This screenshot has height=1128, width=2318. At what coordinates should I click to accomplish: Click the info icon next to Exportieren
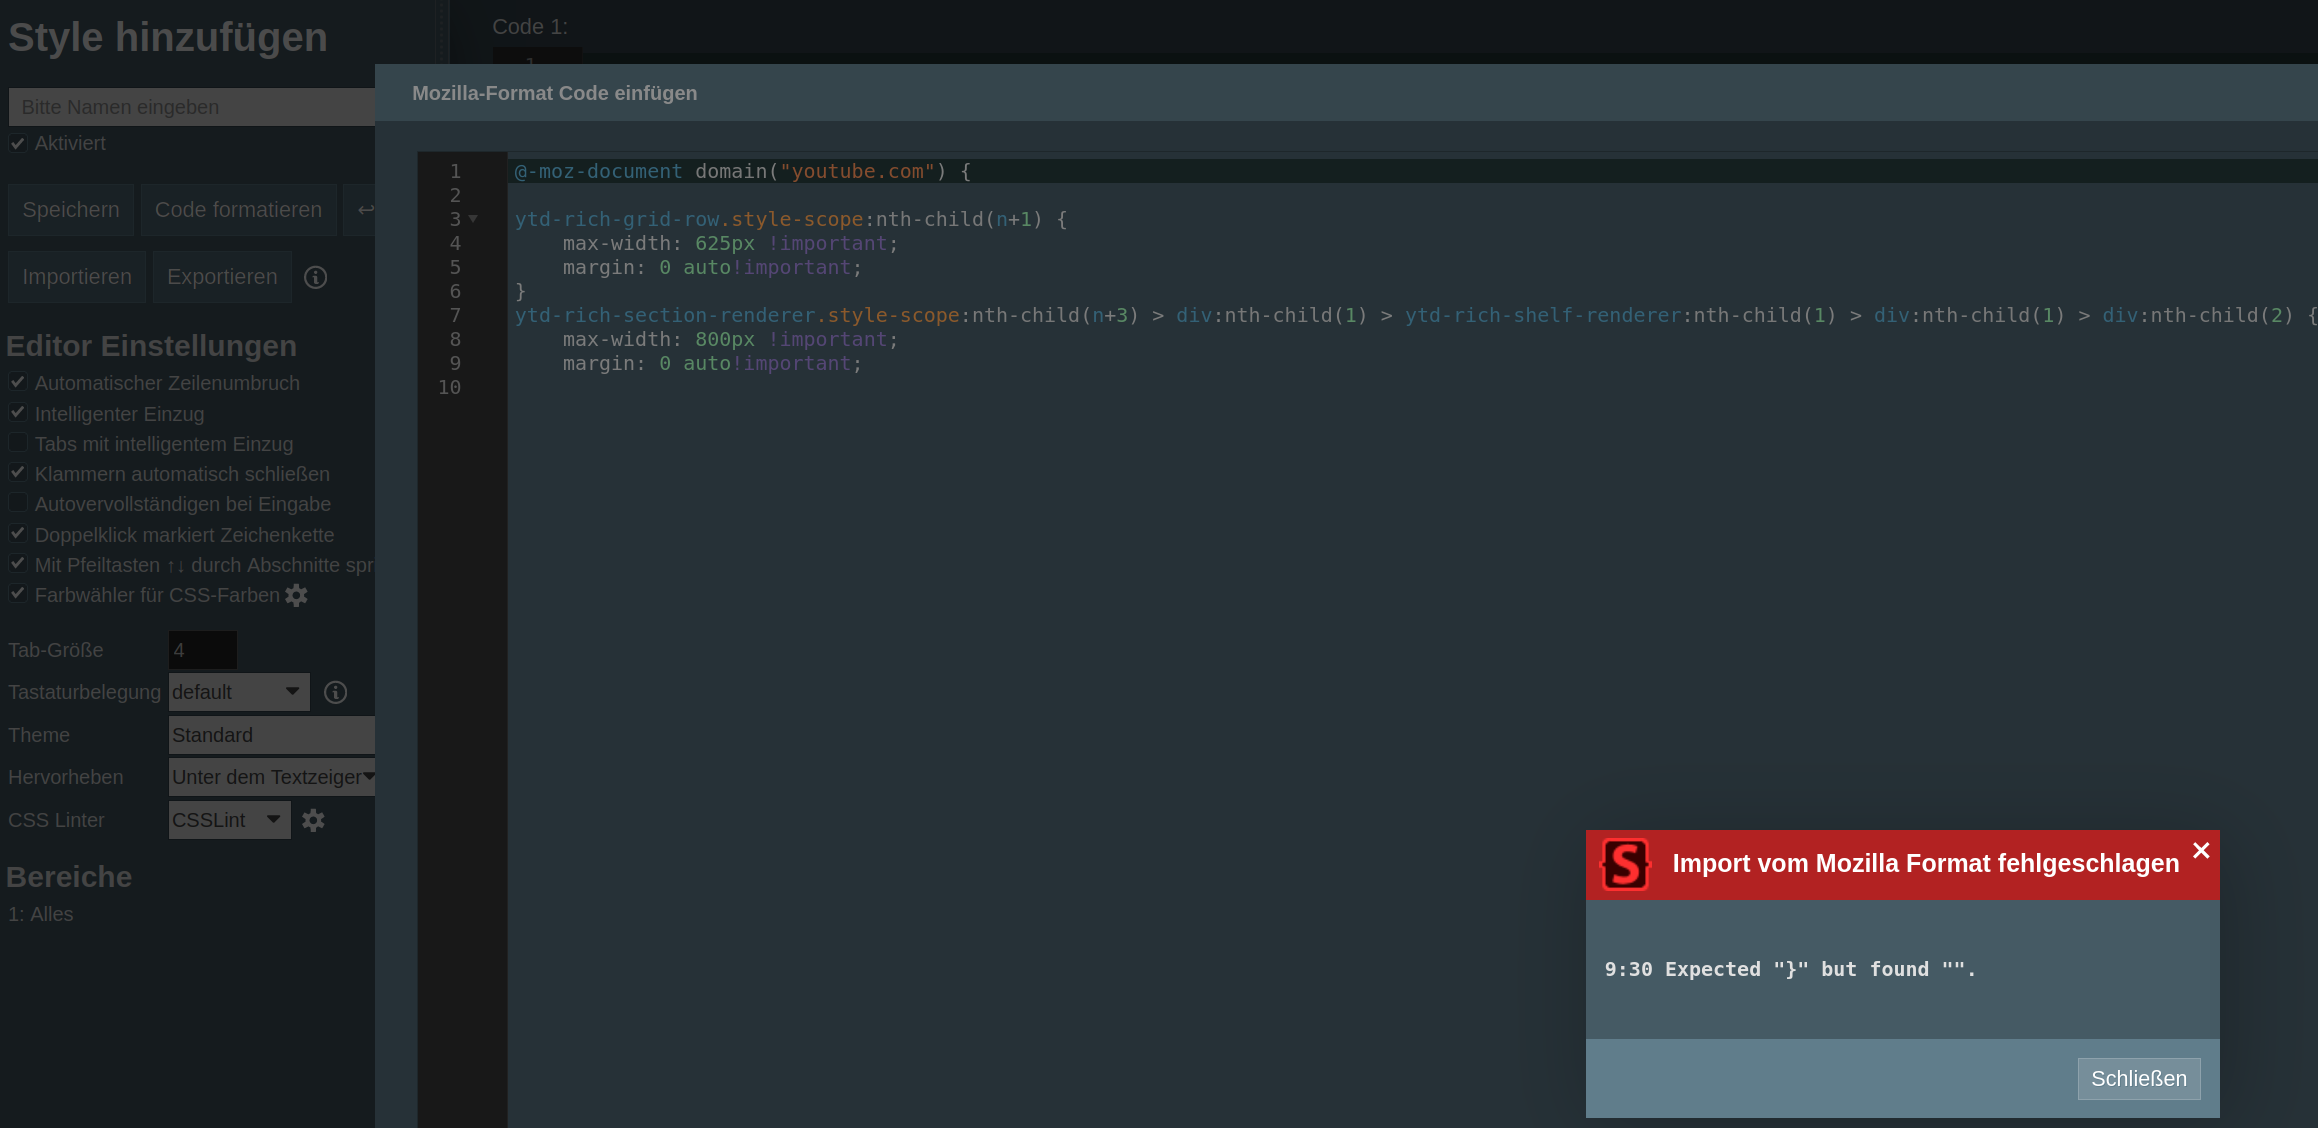[316, 278]
